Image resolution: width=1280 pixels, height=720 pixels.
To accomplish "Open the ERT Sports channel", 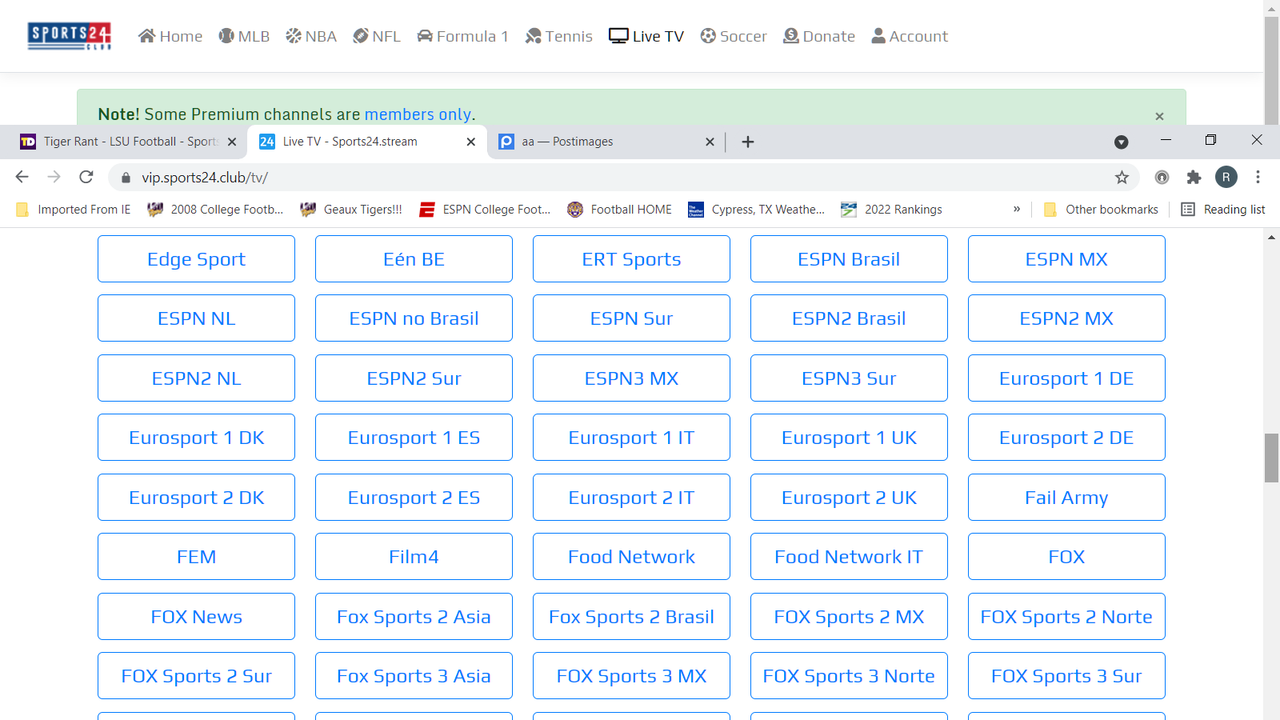I will point(631,259).
